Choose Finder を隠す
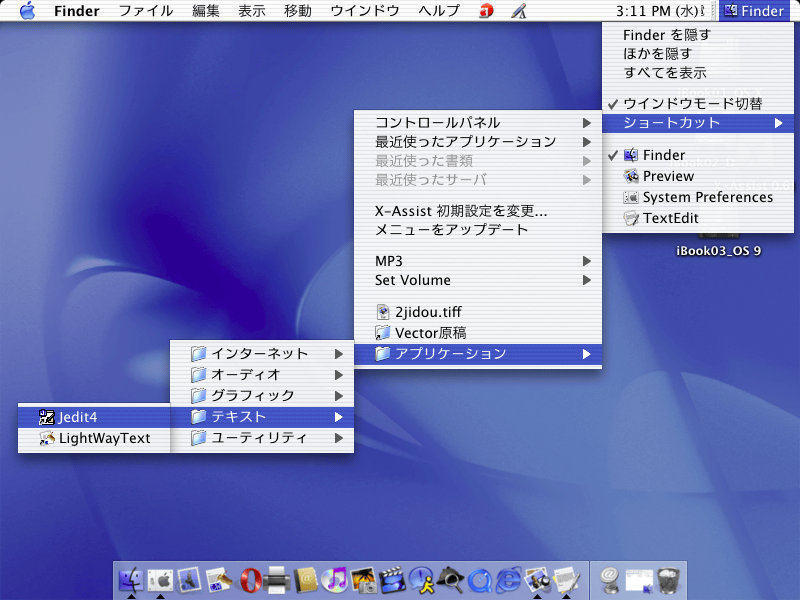This screenshot has width=800, height=600. pyautogui.click(x=698, y=35)
